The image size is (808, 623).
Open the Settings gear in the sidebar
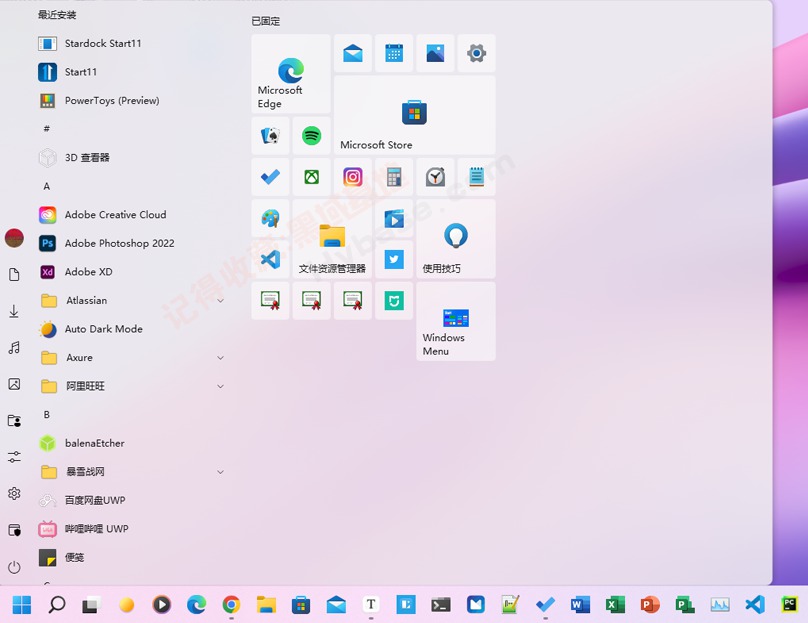pos(14,493)
